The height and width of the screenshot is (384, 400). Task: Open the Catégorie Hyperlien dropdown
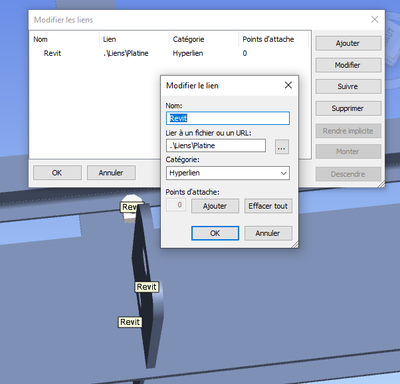click(228, 173)
